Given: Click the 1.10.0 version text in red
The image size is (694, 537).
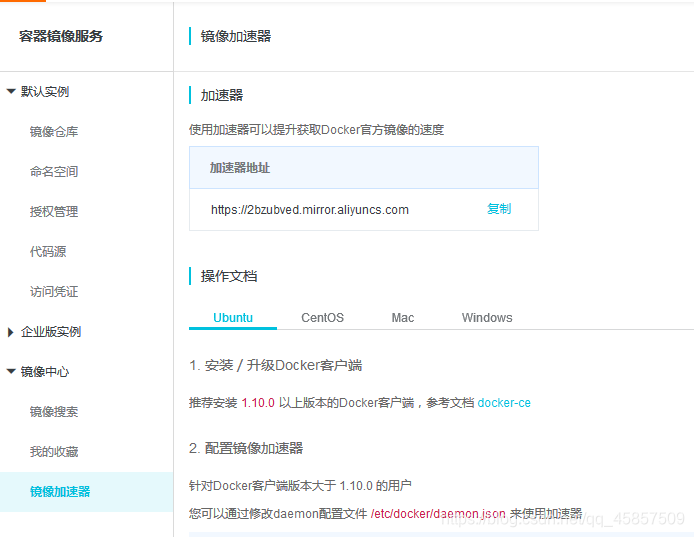Looking at the screenshot, I should point(258,403).
